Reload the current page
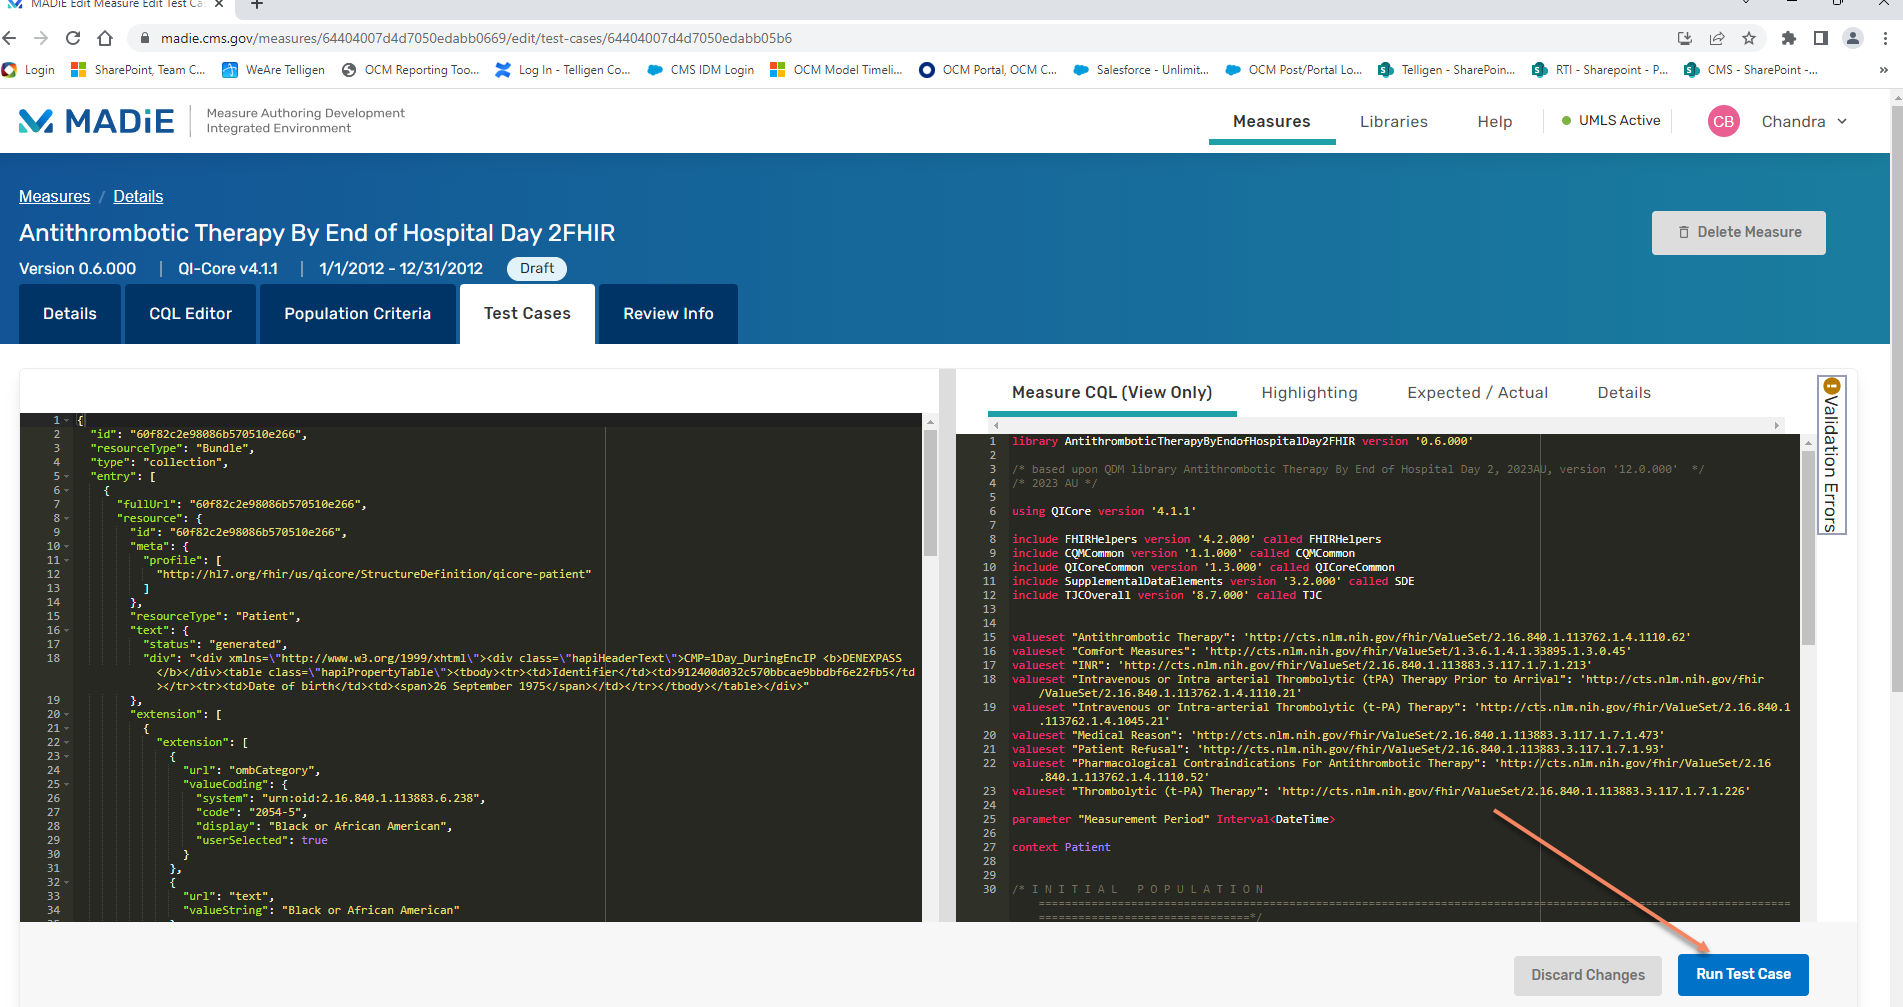The image size is (1903, 1007). (x=73, y=38)
